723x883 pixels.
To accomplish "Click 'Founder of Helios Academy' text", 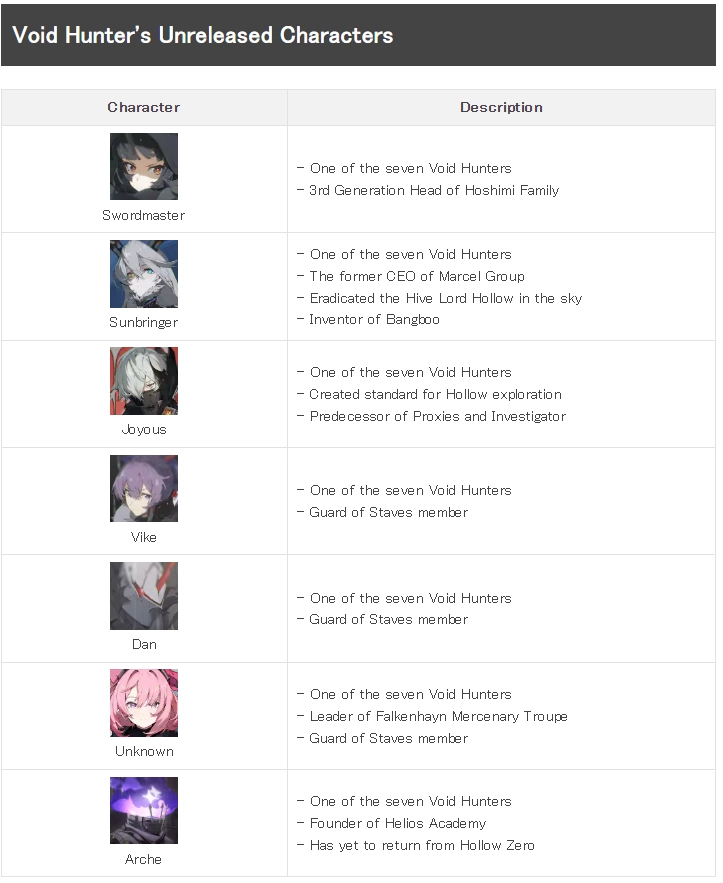I will point(397,823).
